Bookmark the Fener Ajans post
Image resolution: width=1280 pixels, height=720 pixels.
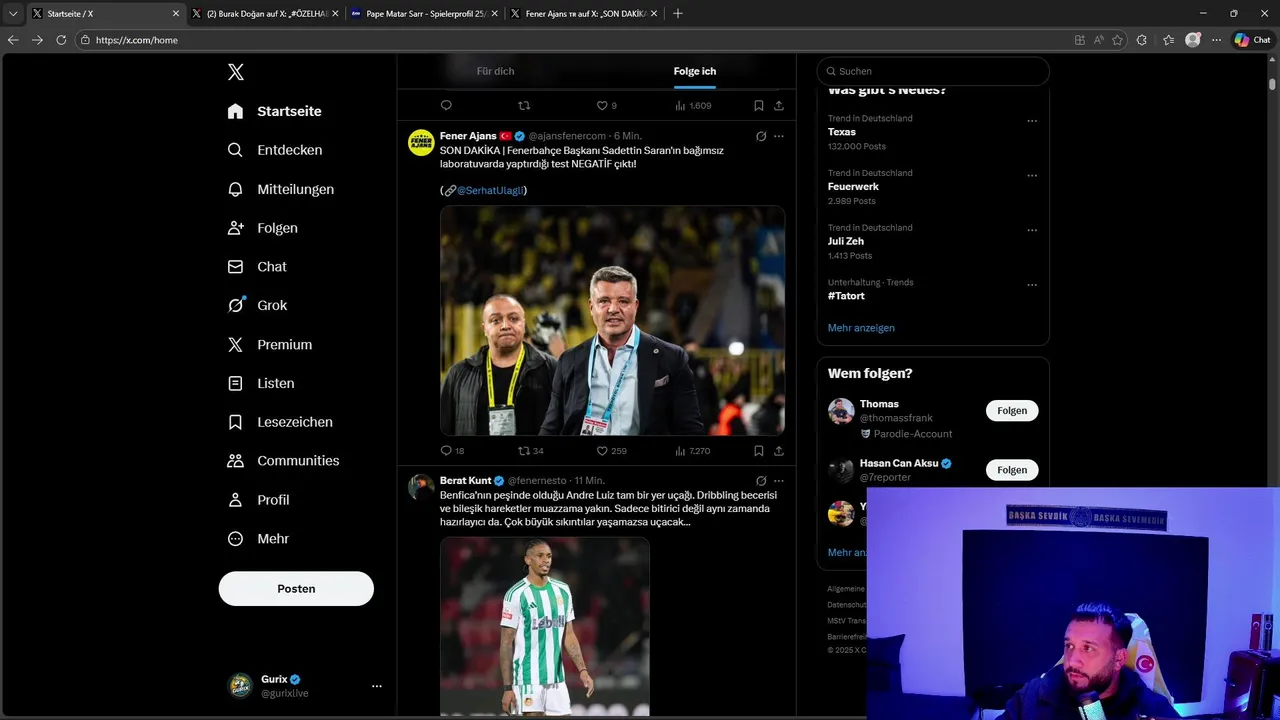(x=758, y=451)
